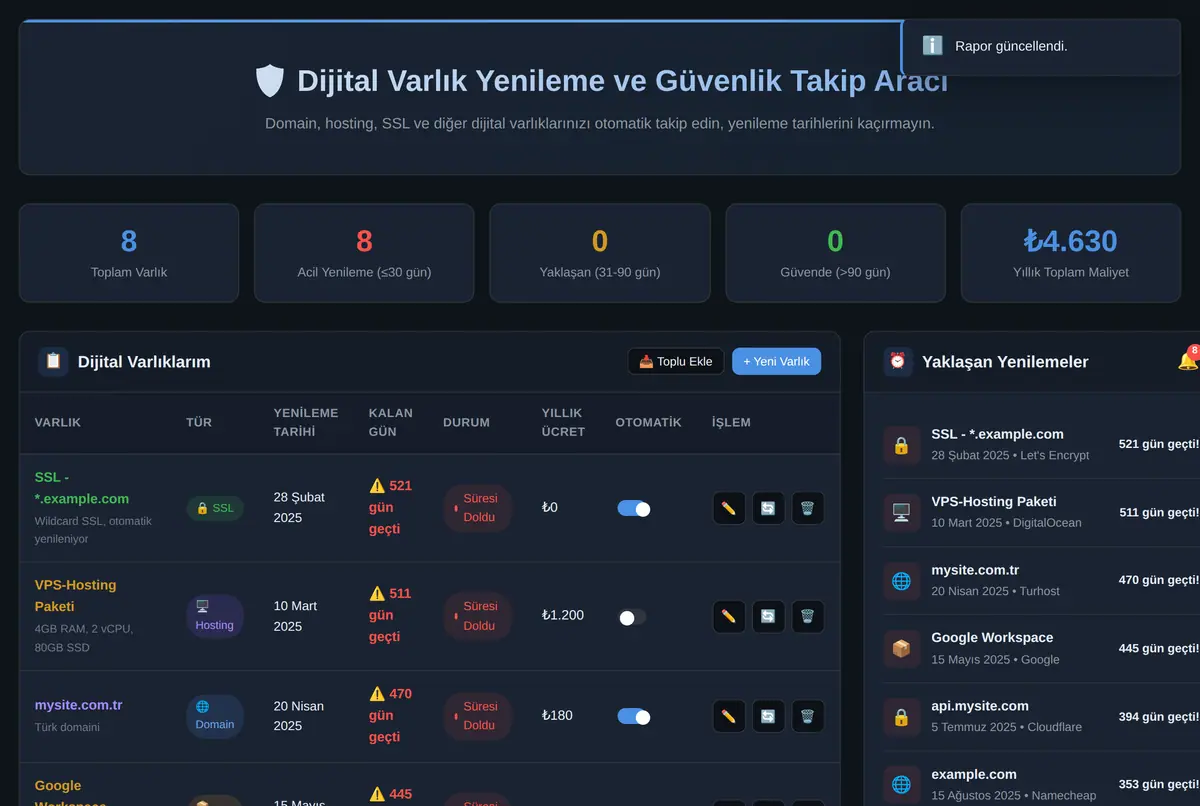
Task: Click the '10 Mart 2025' renewal date cell
Action: pos(296,616)
